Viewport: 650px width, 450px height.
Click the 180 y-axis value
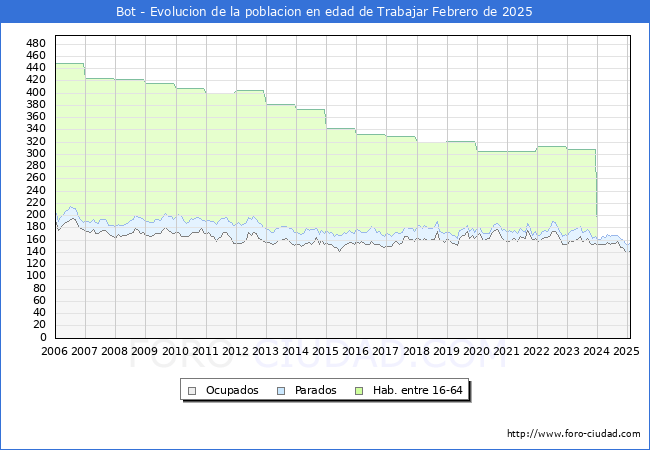pos(36,227)
